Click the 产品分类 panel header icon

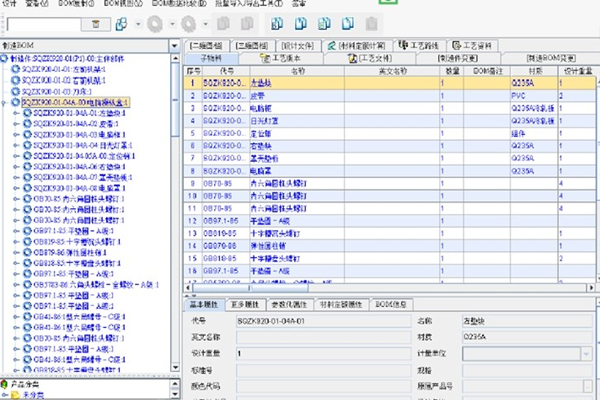click(x=4, y=384)
